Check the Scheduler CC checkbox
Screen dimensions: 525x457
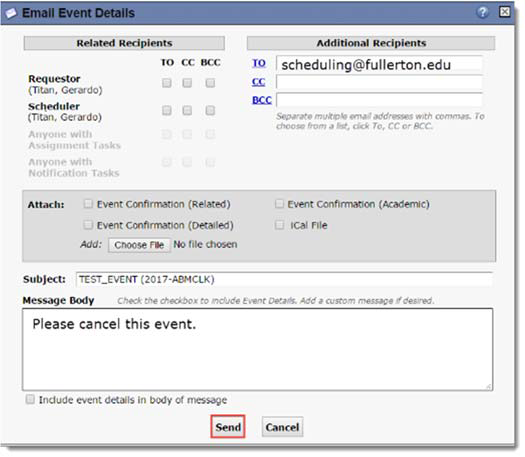187,110
